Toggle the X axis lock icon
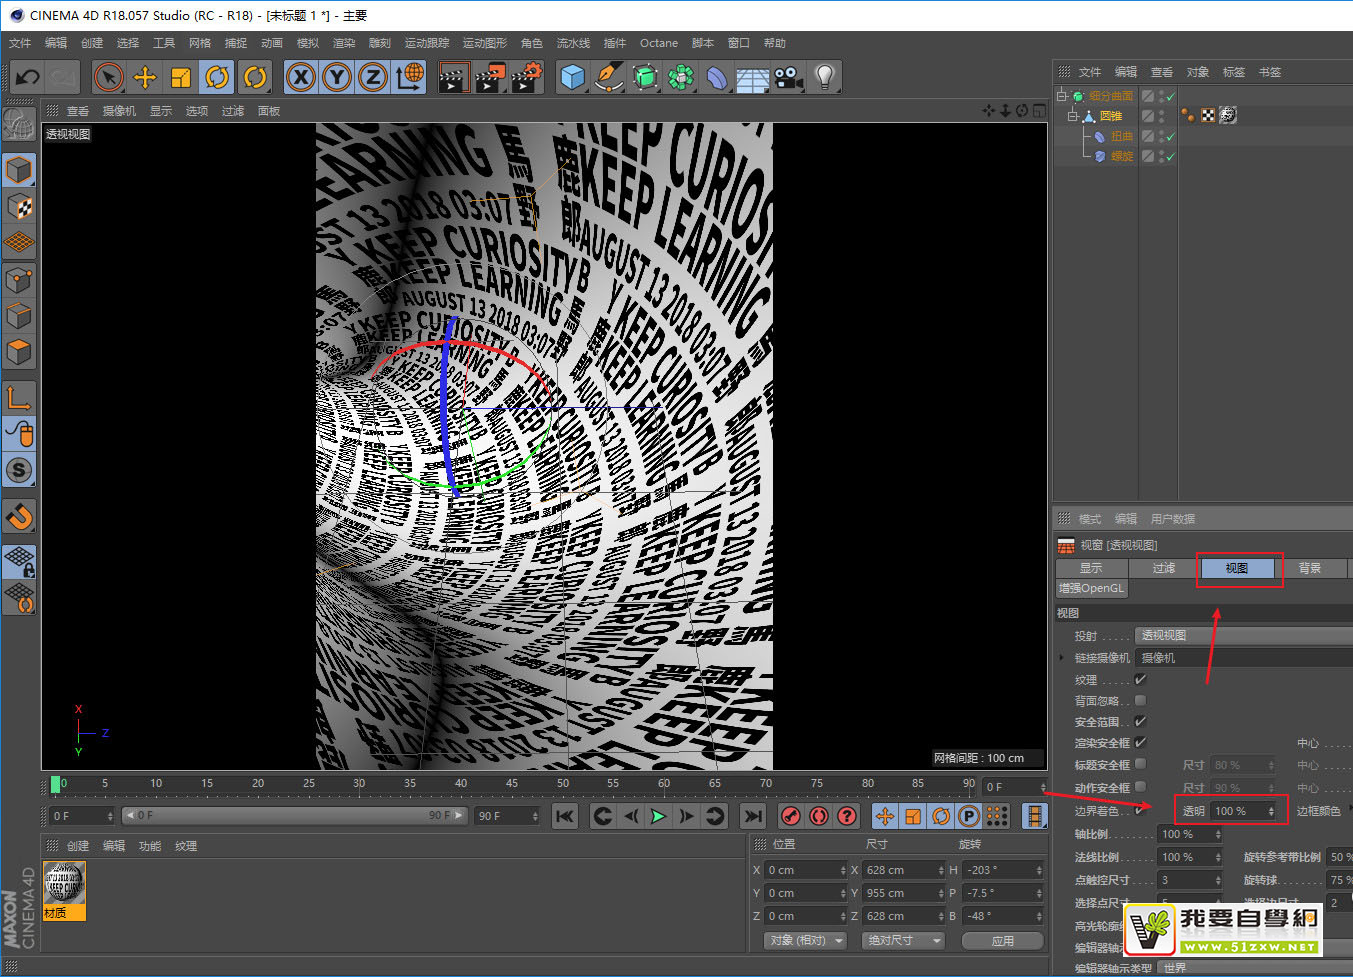 (x=301, y=77)
